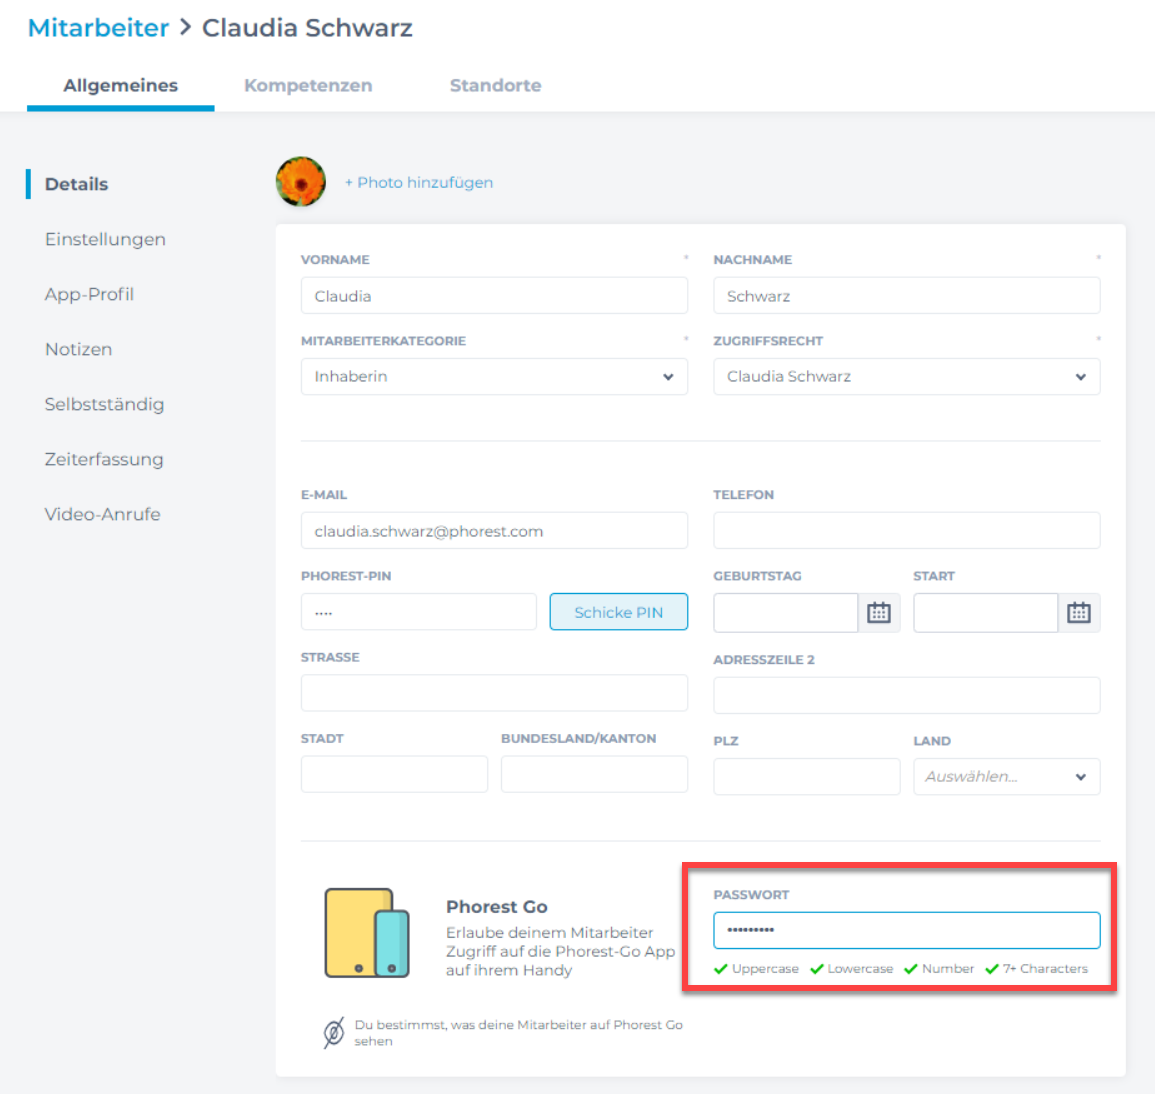Select App-Profil in the sidebar
1155x1094 pixels.
(x=89, y=294)
